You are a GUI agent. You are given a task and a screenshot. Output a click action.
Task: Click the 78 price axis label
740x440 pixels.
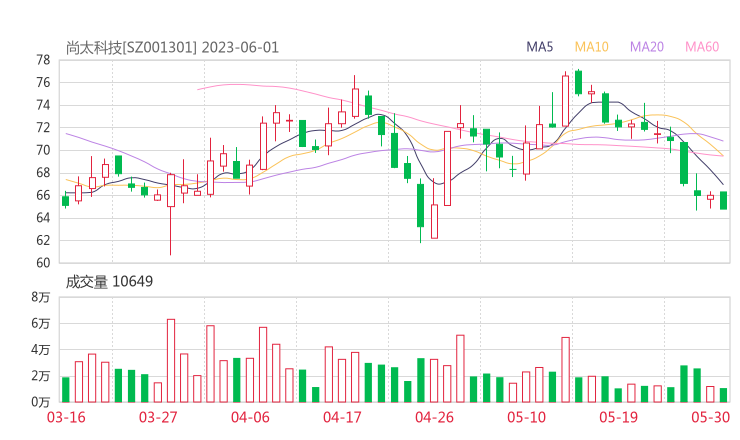coord(43,60)
